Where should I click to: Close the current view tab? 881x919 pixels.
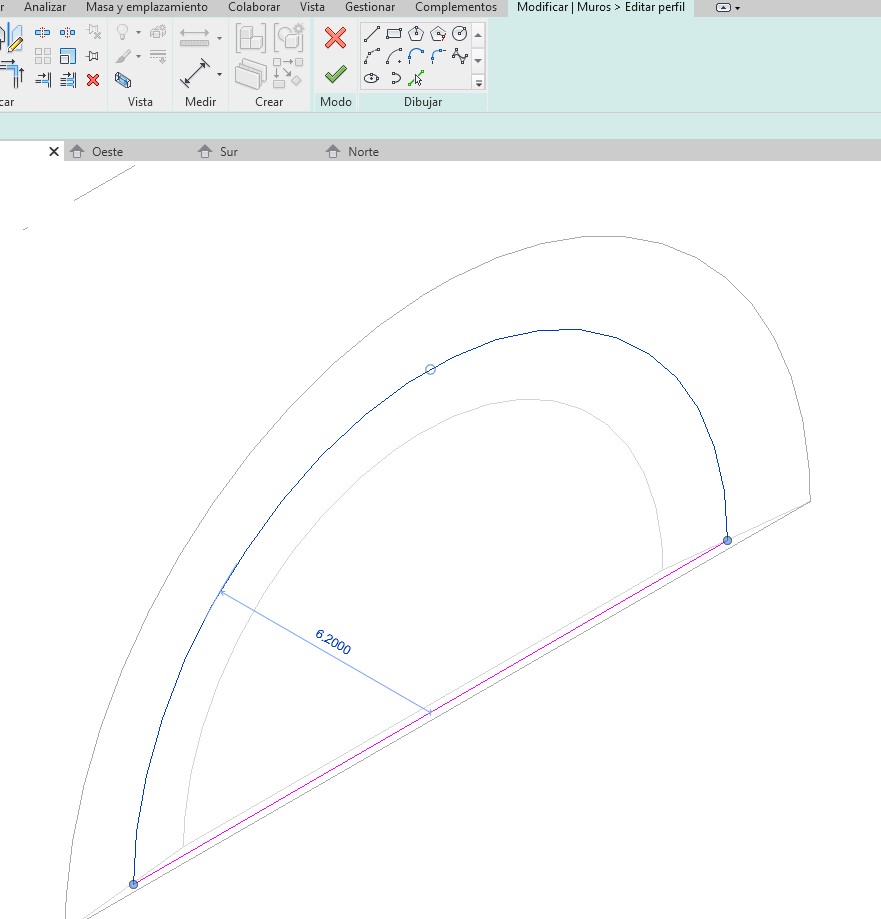54,152
